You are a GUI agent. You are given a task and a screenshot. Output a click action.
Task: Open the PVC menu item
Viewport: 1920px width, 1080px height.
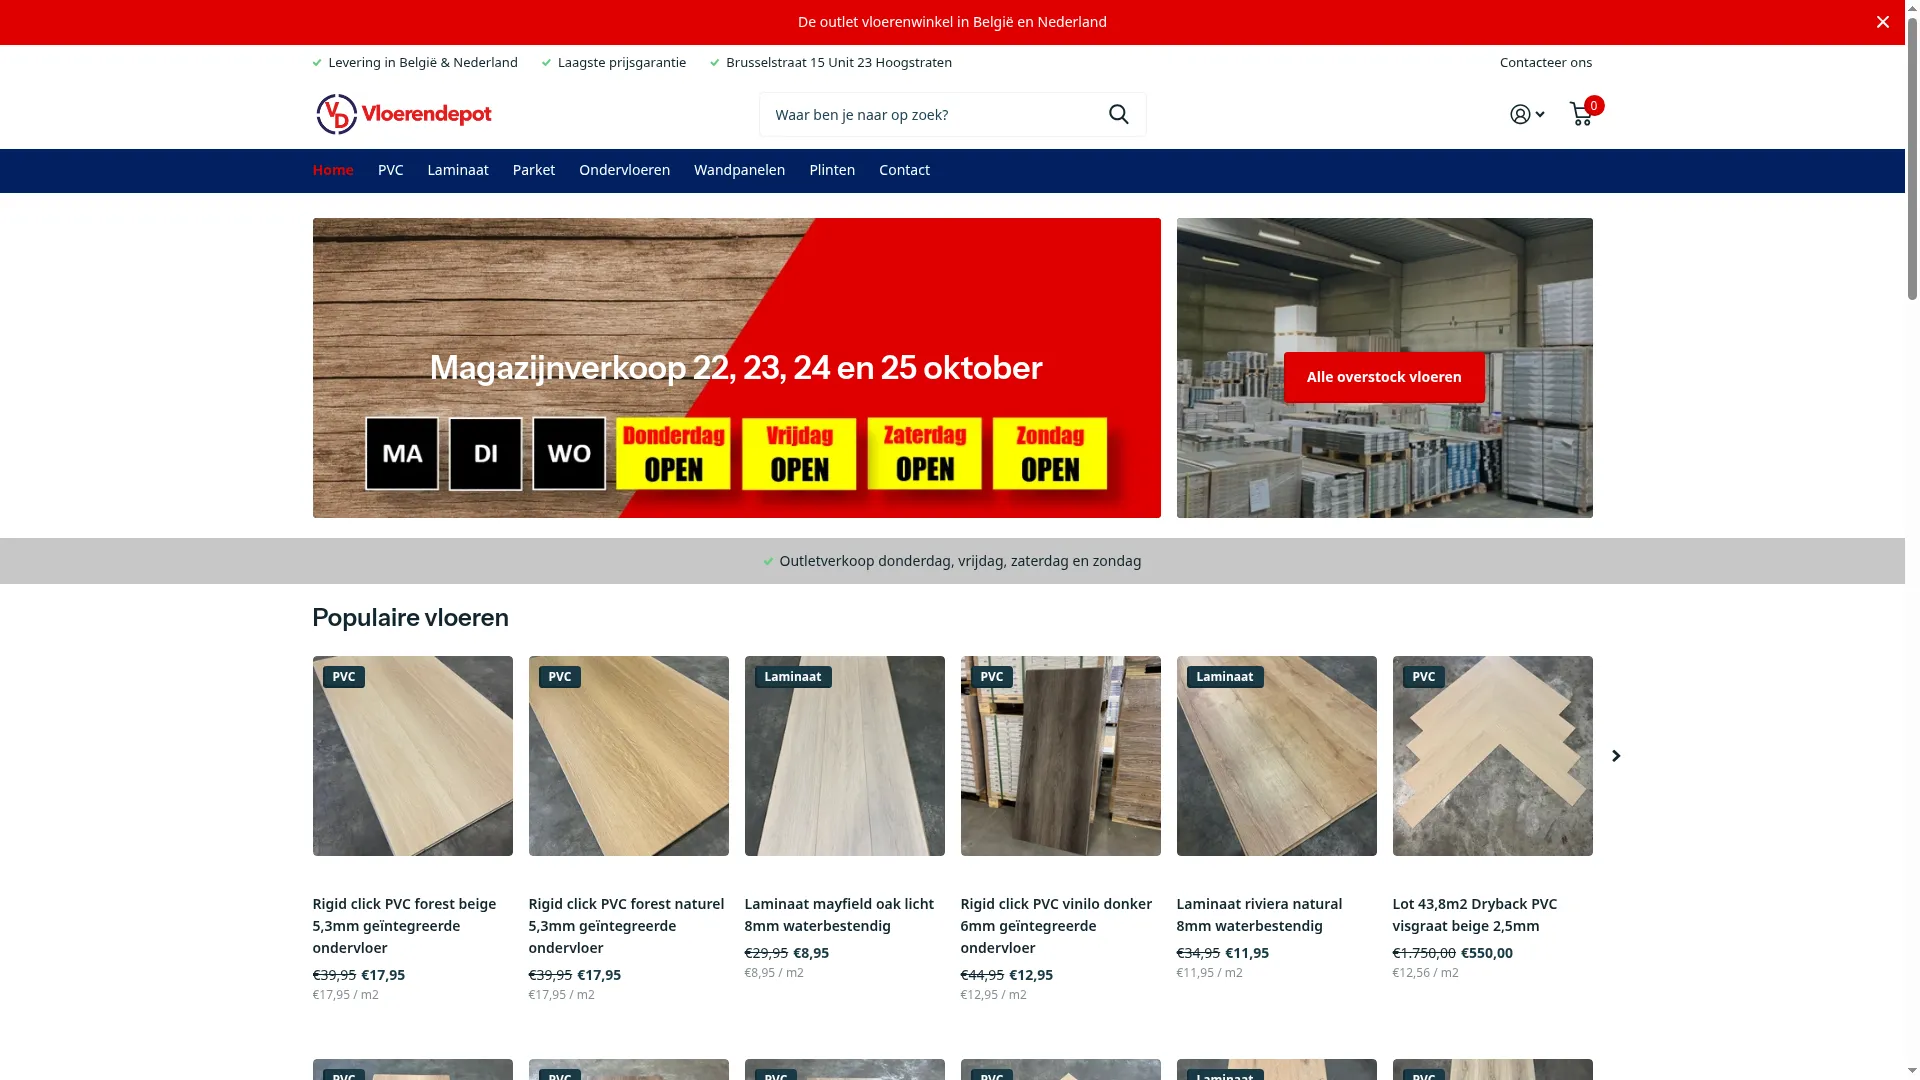pos(391,170)
